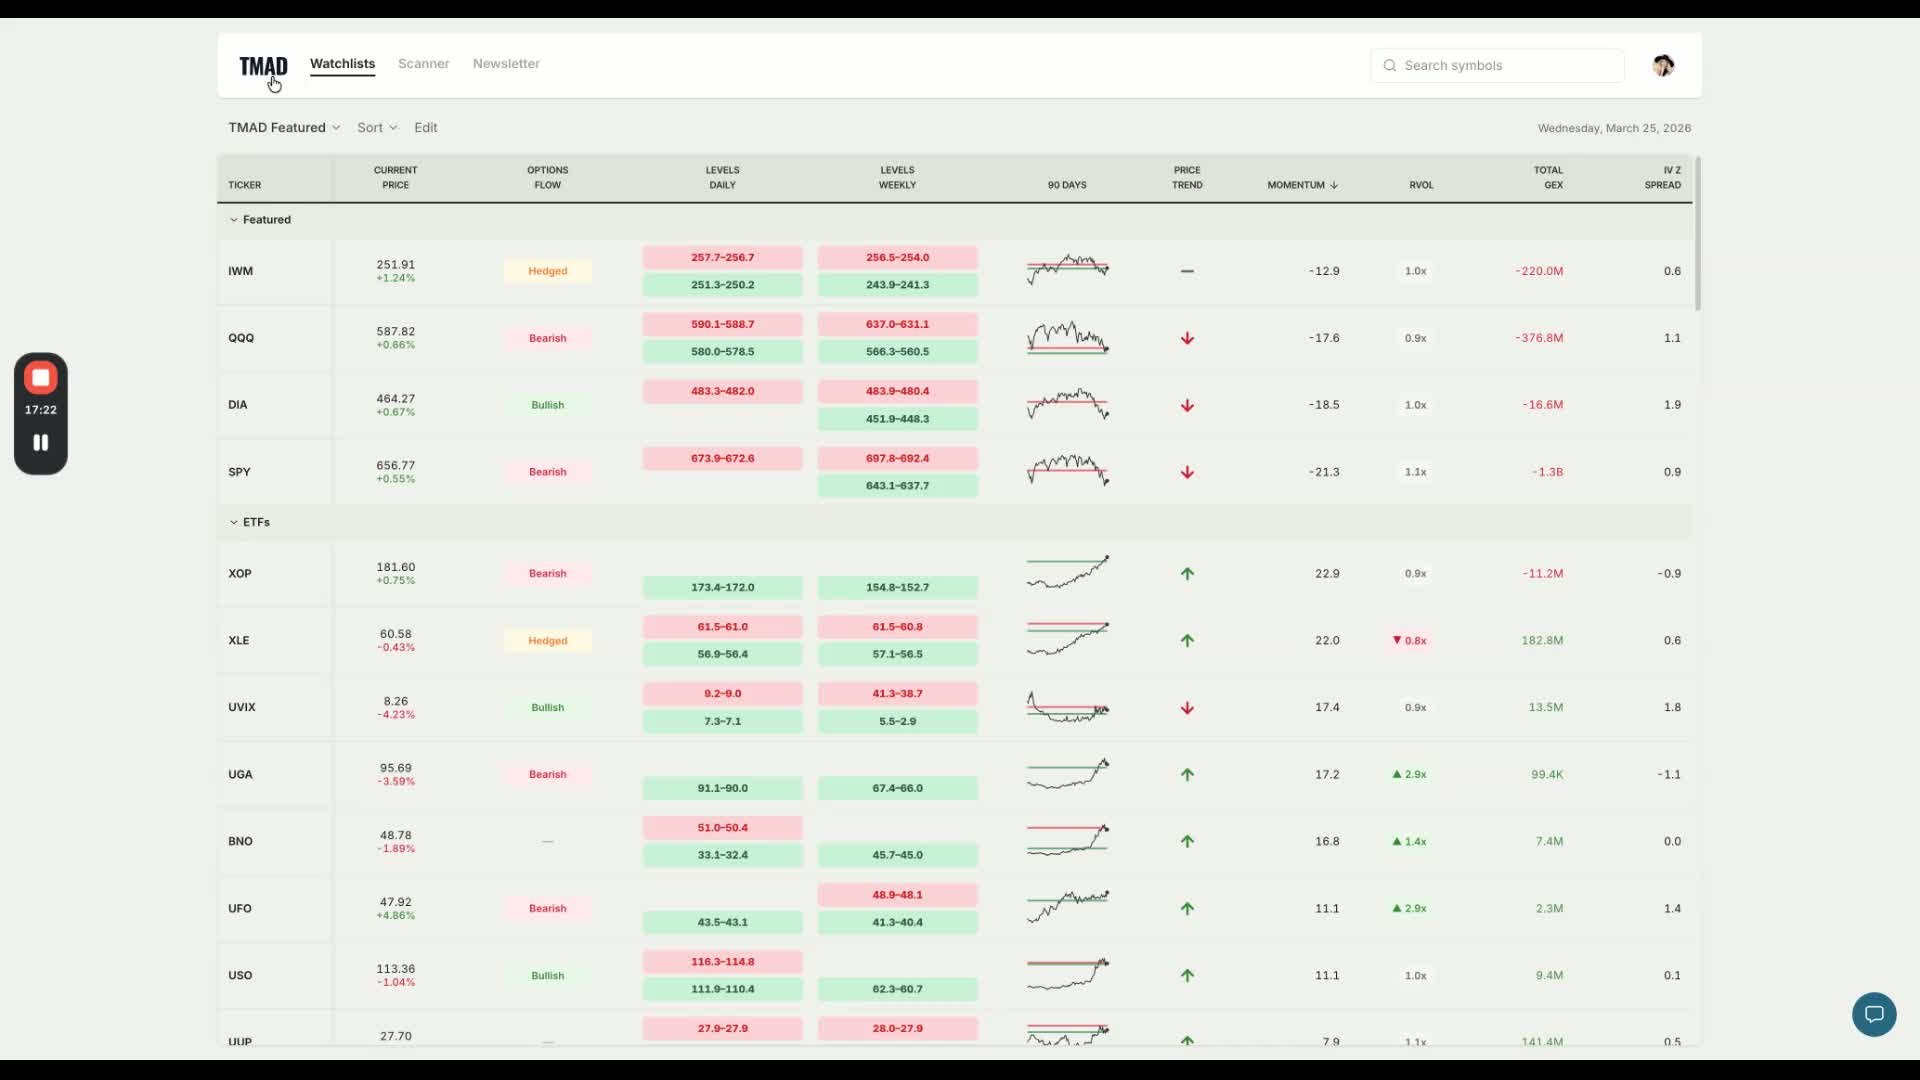Open the chat support bubble
Viewport: 1920px width, 1080px height.
coord(1873,1014)
